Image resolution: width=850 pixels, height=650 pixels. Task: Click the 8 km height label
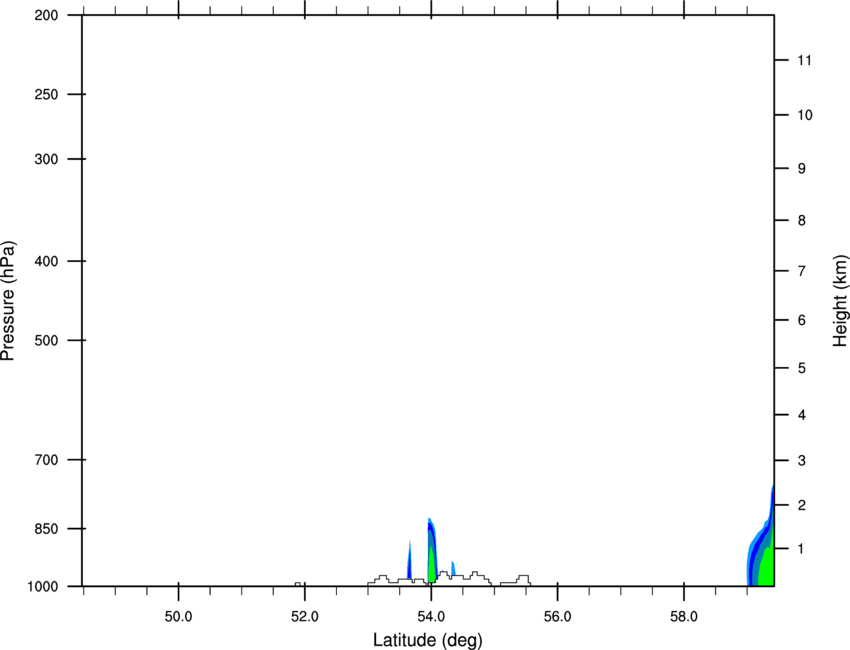802,220
